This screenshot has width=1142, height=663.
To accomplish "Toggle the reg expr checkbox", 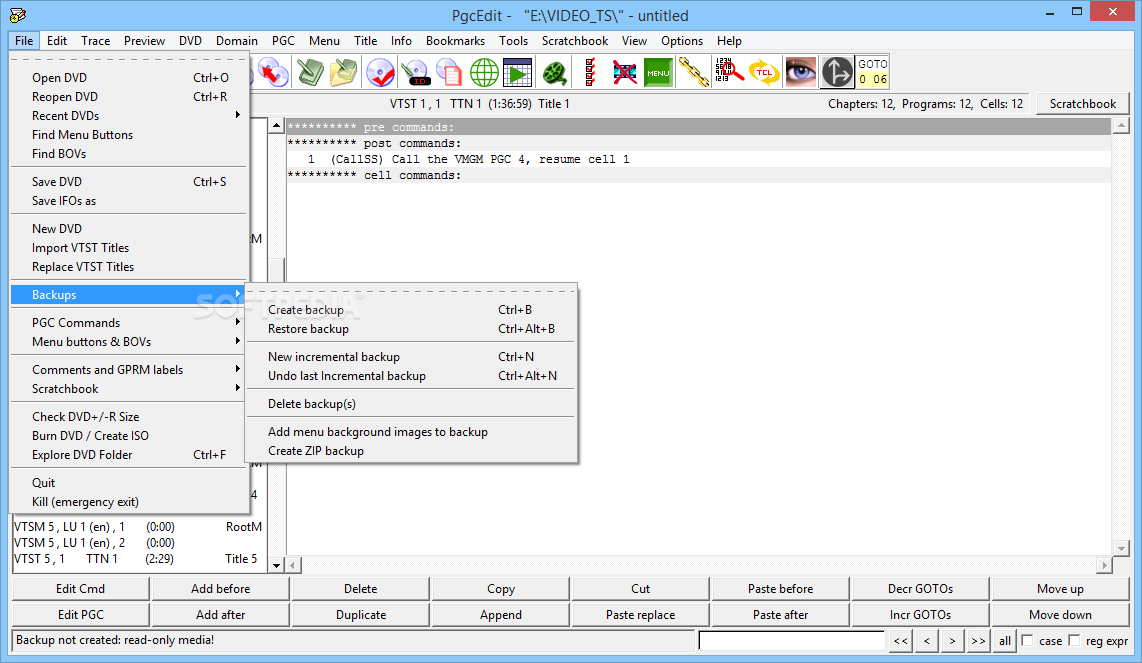I will pos(1074,640).
